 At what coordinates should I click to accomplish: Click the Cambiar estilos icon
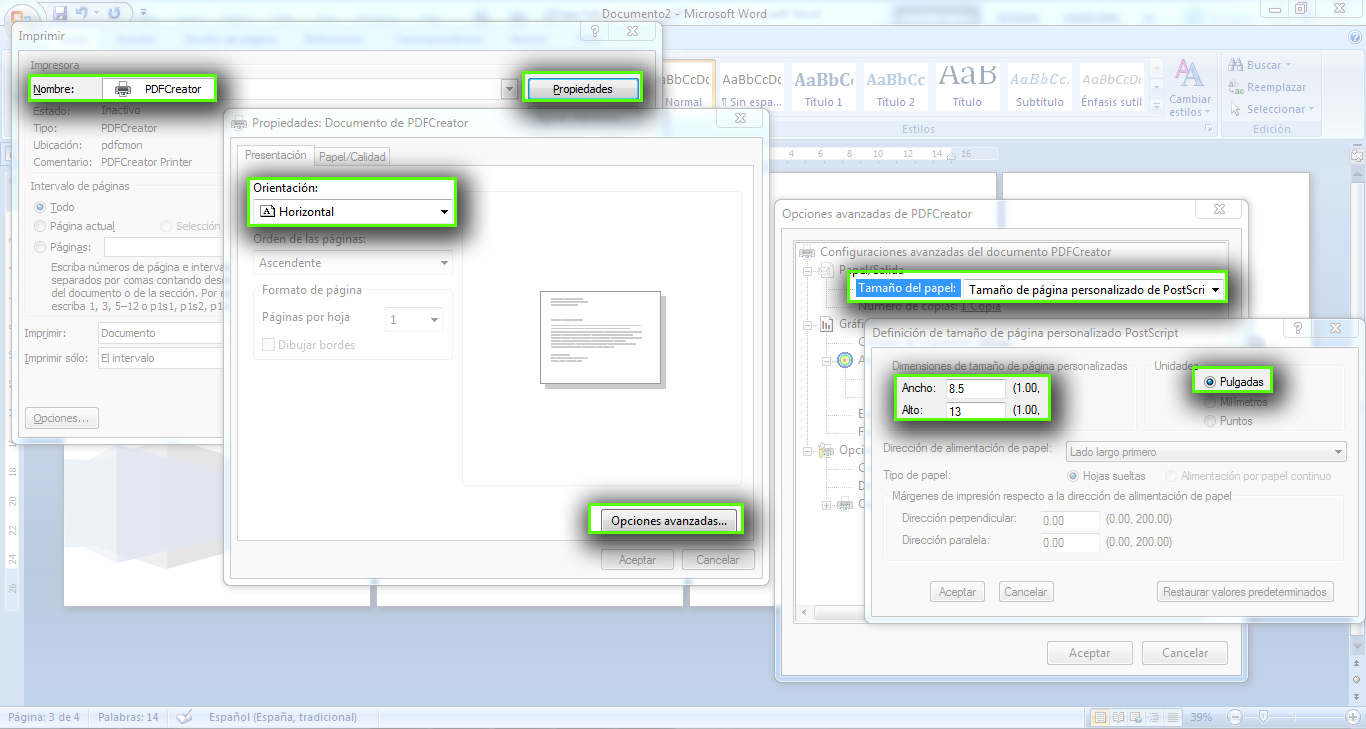click(1189, 74)
